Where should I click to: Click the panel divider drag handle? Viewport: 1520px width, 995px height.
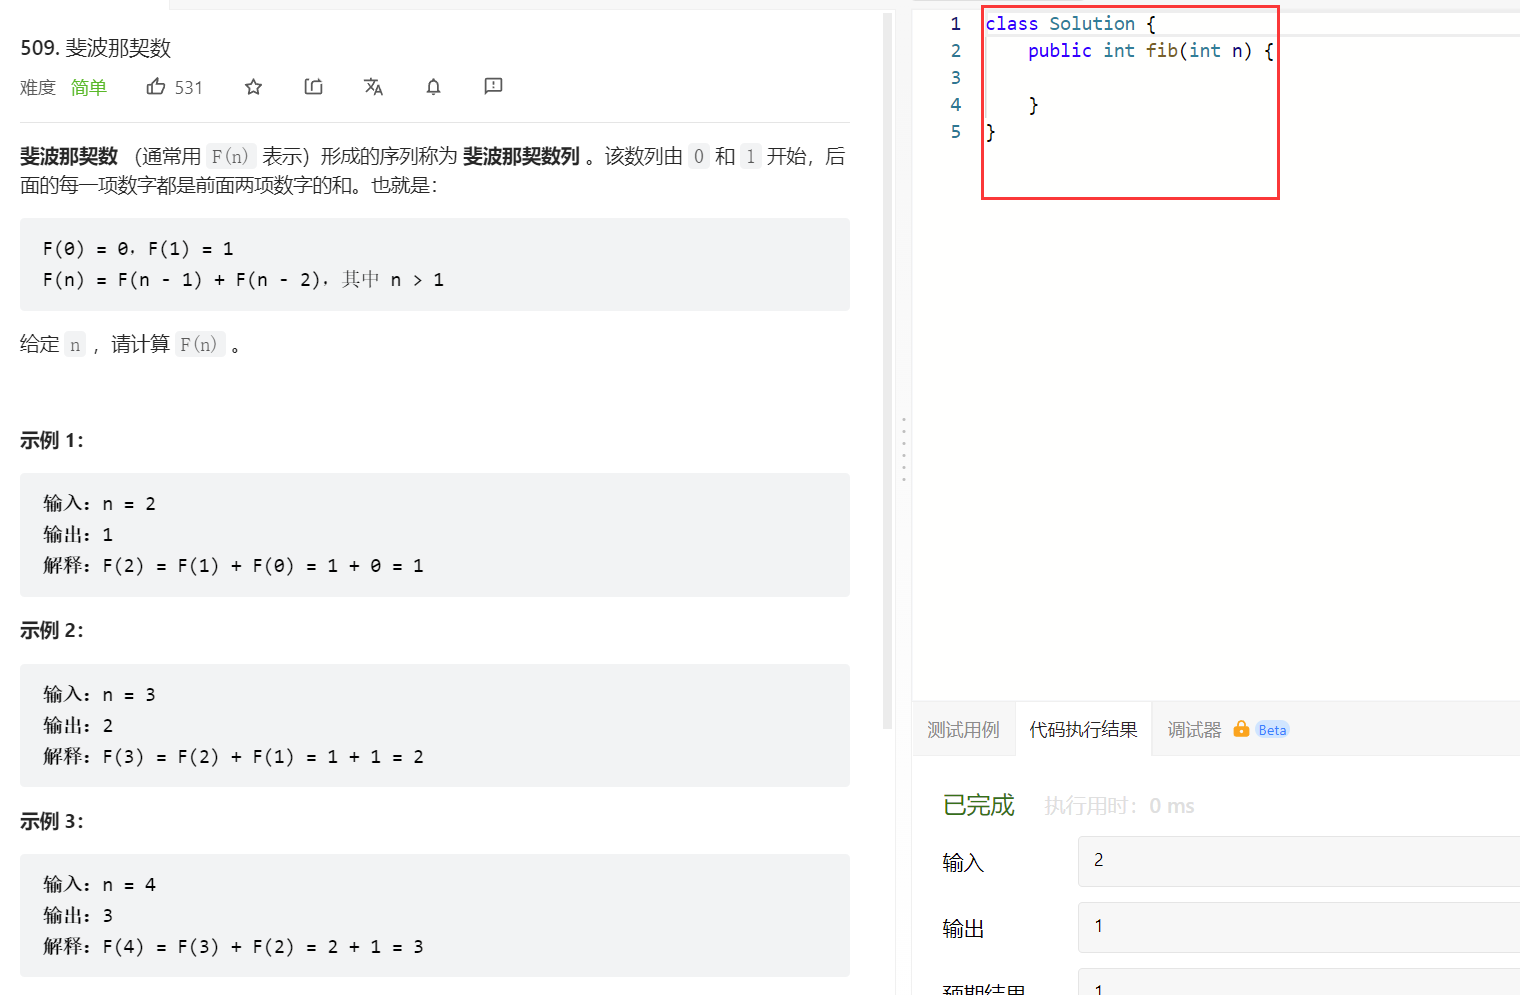(904, 450)
